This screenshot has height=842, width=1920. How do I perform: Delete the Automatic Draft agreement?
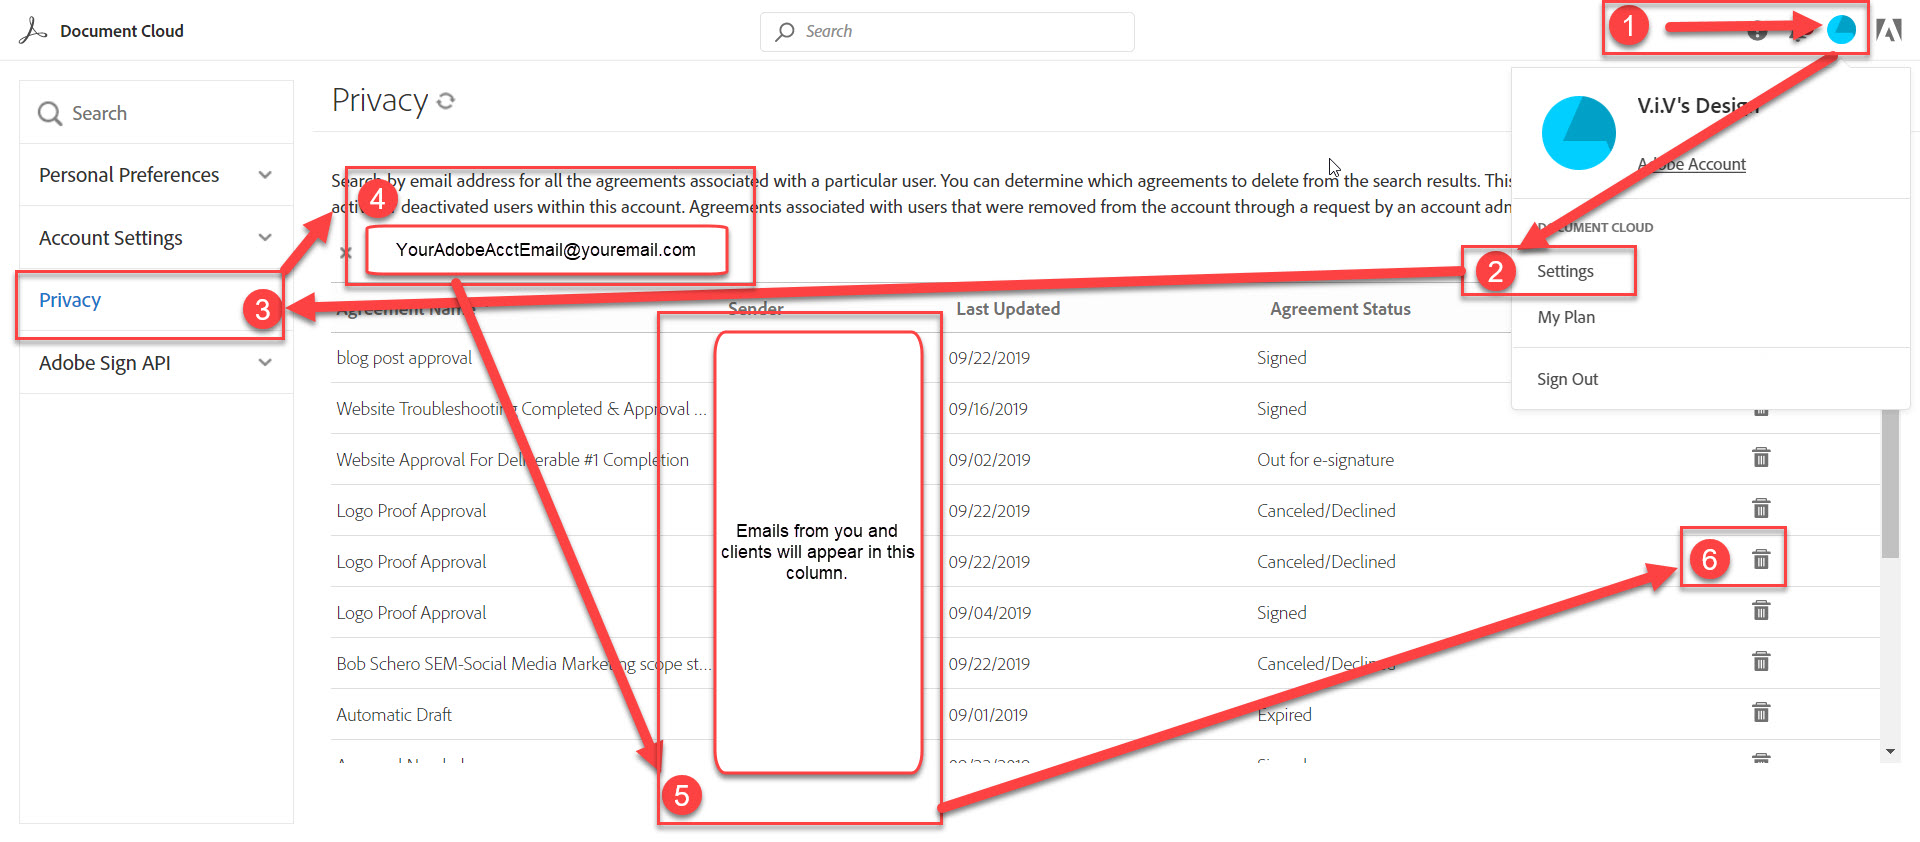(x=1761, y=713)
